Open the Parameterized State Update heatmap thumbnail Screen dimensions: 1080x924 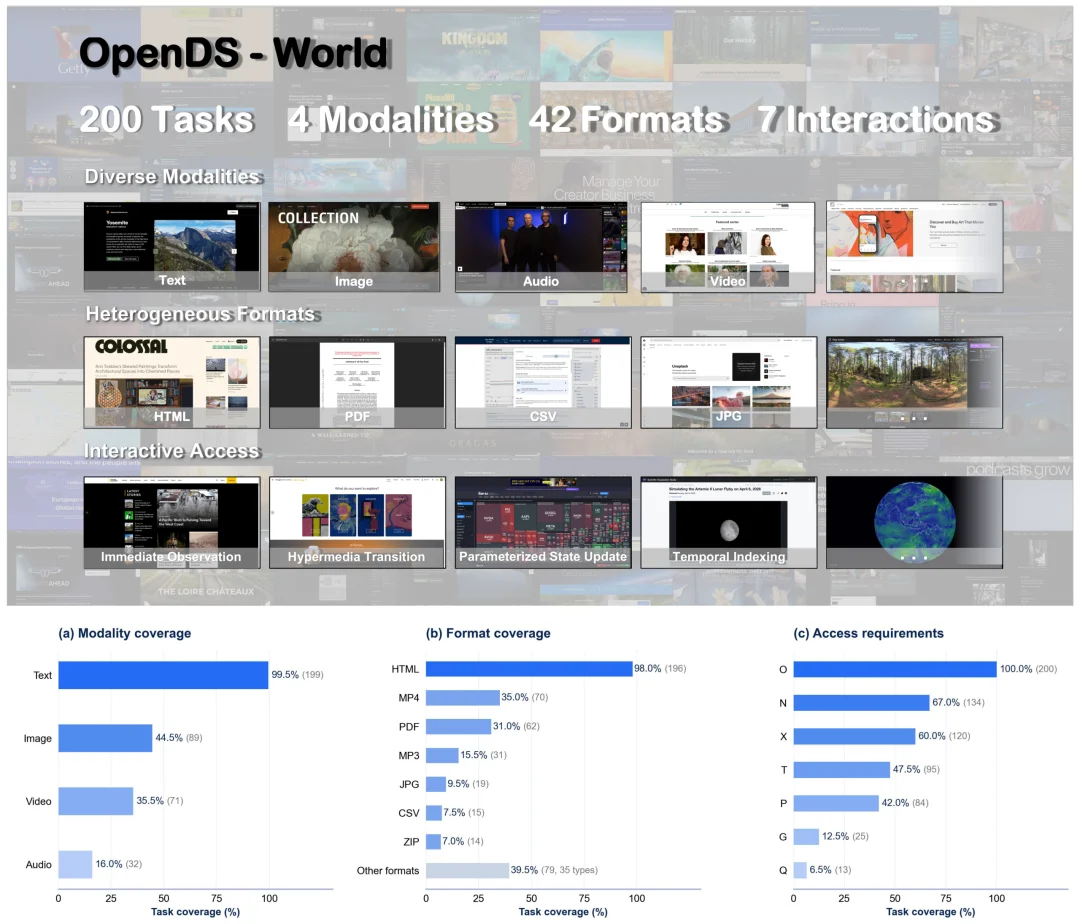click(543, 522)
